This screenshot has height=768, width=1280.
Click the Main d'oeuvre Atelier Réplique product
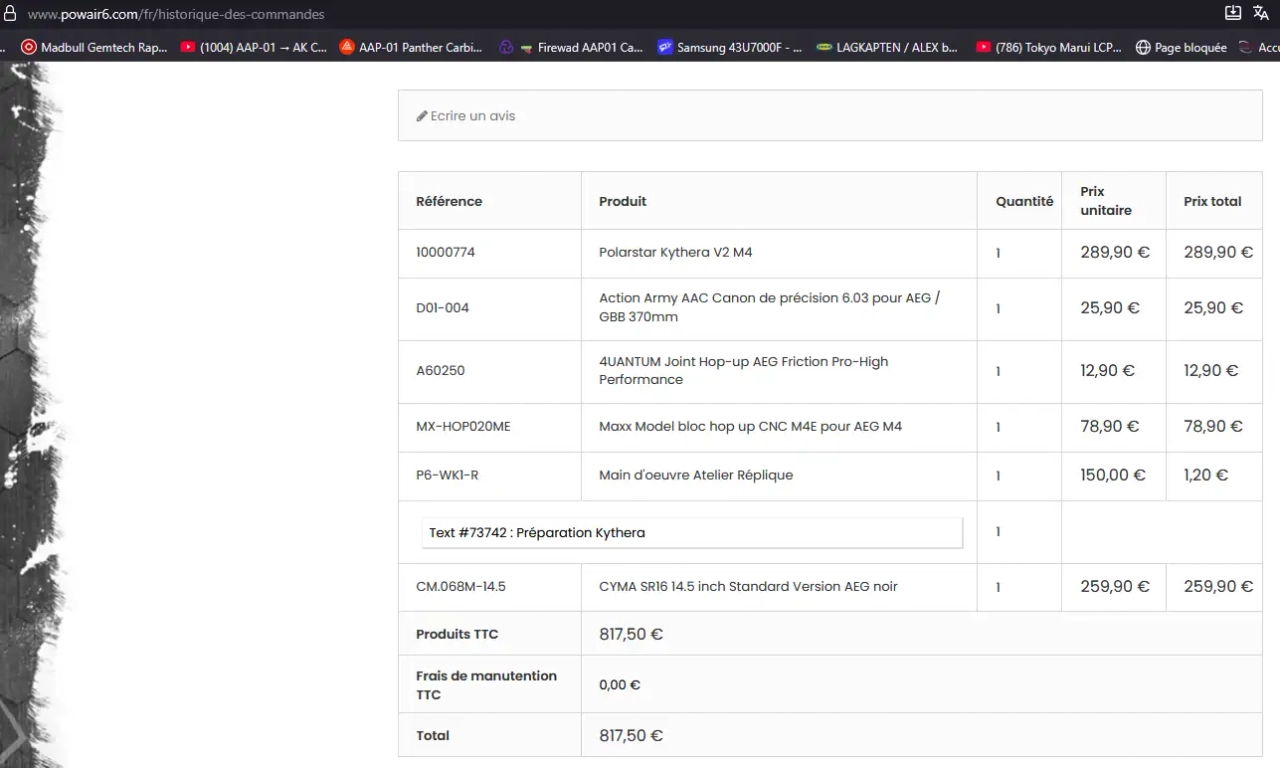tap(695, 475)
